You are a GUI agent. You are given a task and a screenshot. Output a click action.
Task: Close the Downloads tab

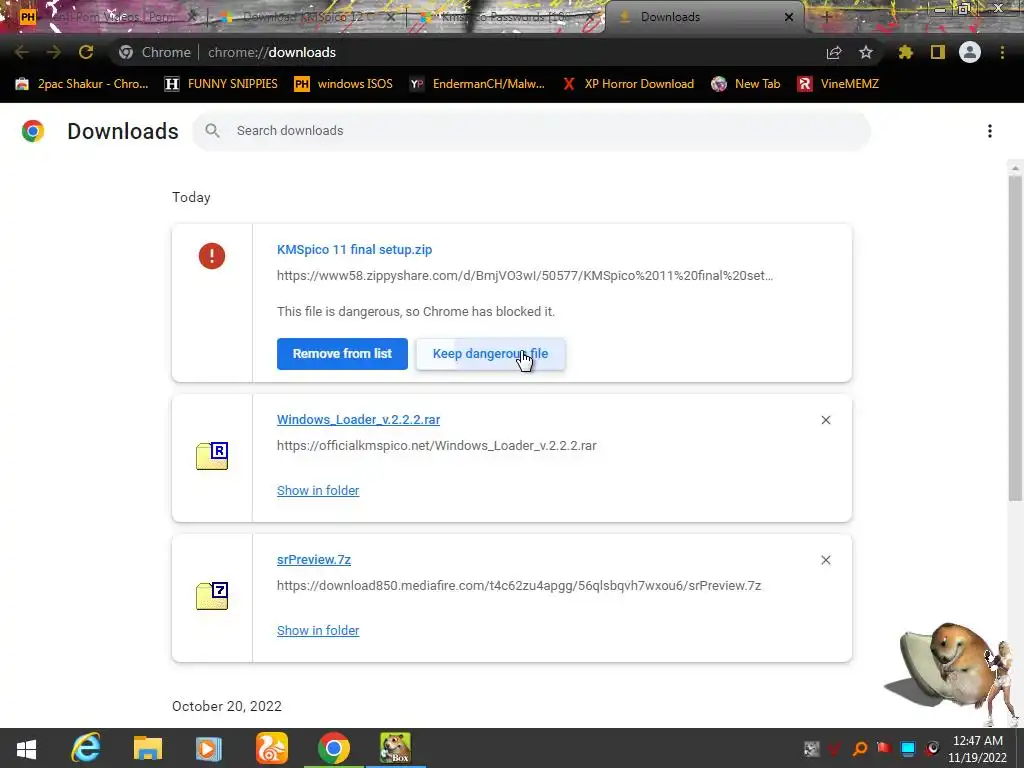(789, 18)
